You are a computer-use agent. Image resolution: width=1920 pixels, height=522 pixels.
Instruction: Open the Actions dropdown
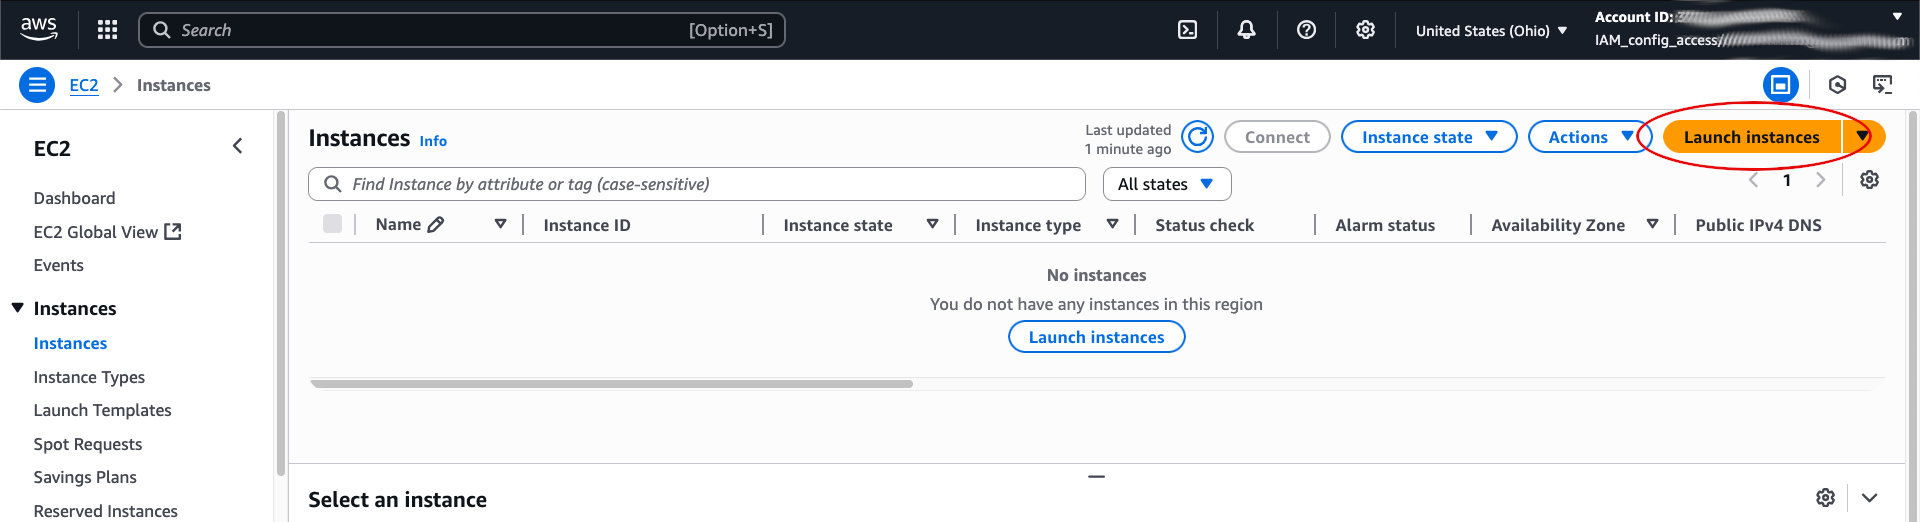[1589, 137]
